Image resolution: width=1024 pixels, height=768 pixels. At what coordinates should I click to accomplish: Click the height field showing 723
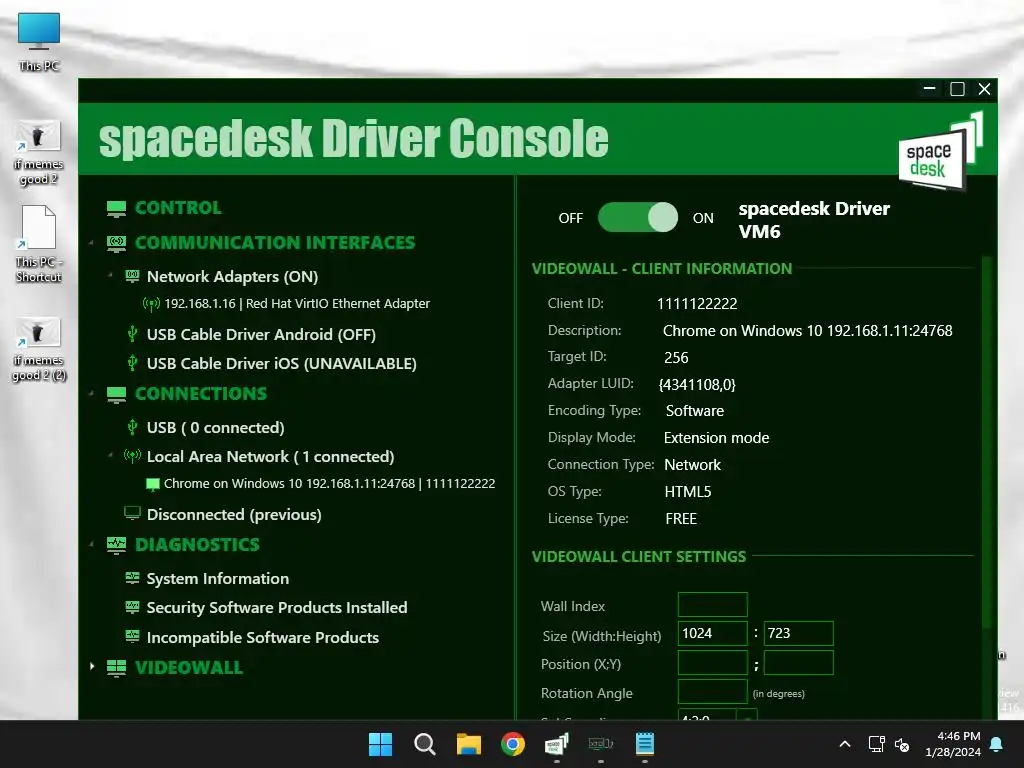coord(799,633)
